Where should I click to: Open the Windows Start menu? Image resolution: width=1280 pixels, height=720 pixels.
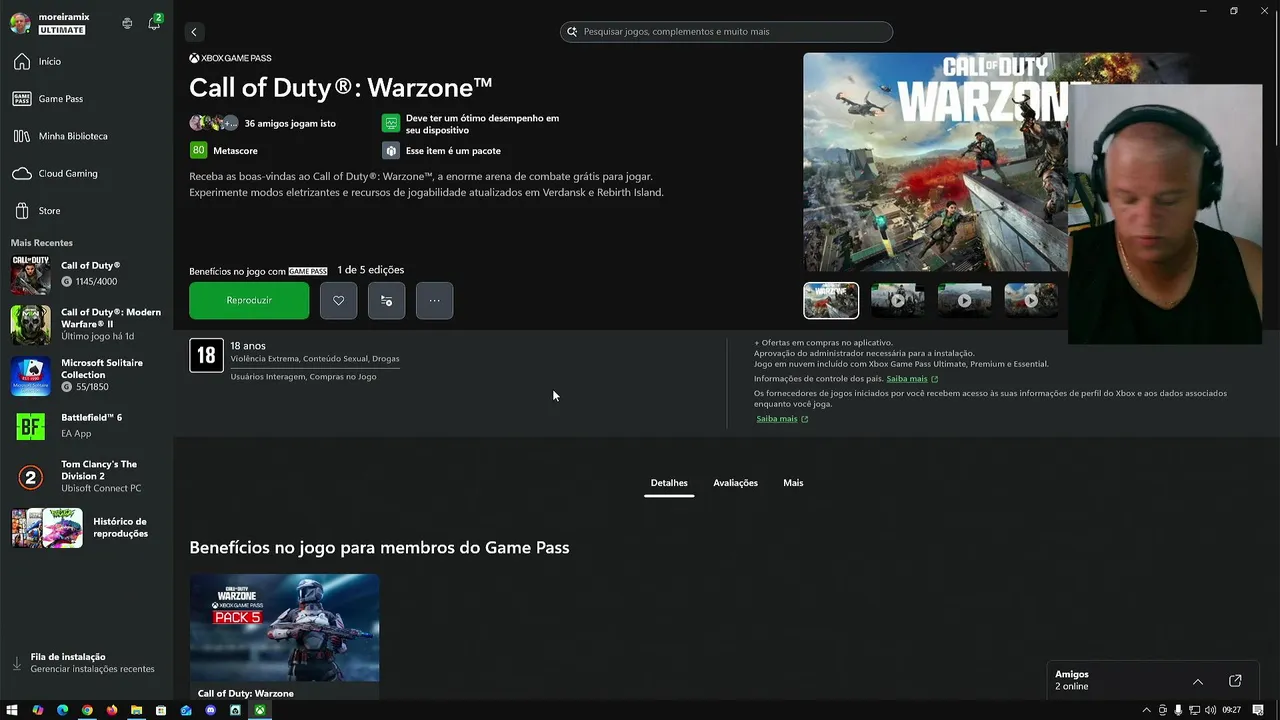(12, 710)
